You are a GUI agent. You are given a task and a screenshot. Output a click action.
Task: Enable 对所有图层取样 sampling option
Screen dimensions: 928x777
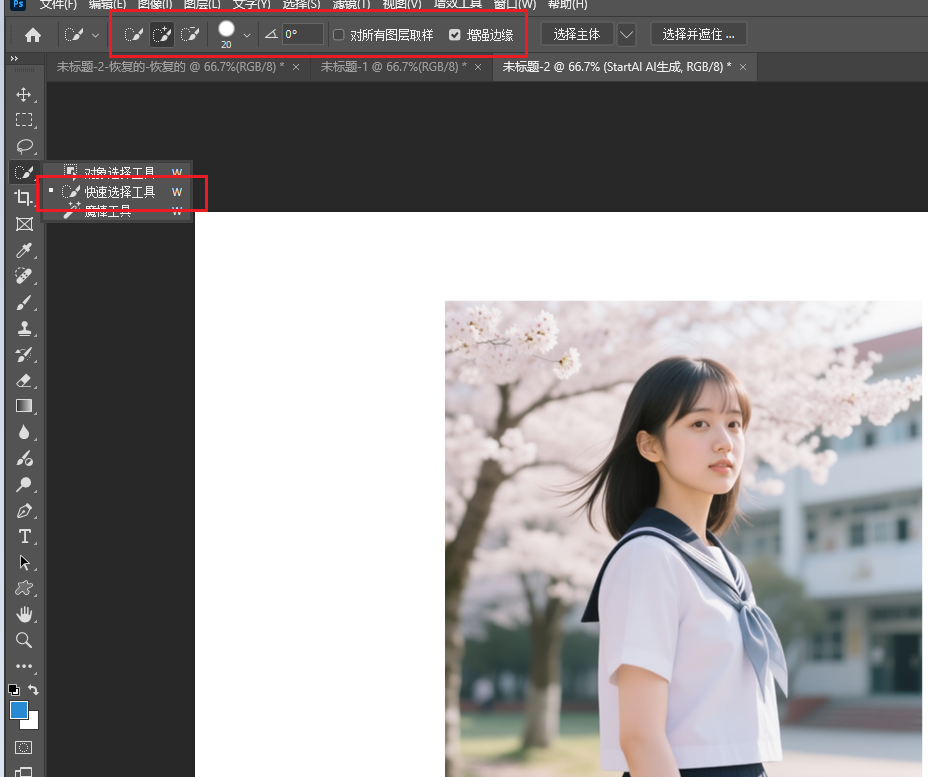338,33
